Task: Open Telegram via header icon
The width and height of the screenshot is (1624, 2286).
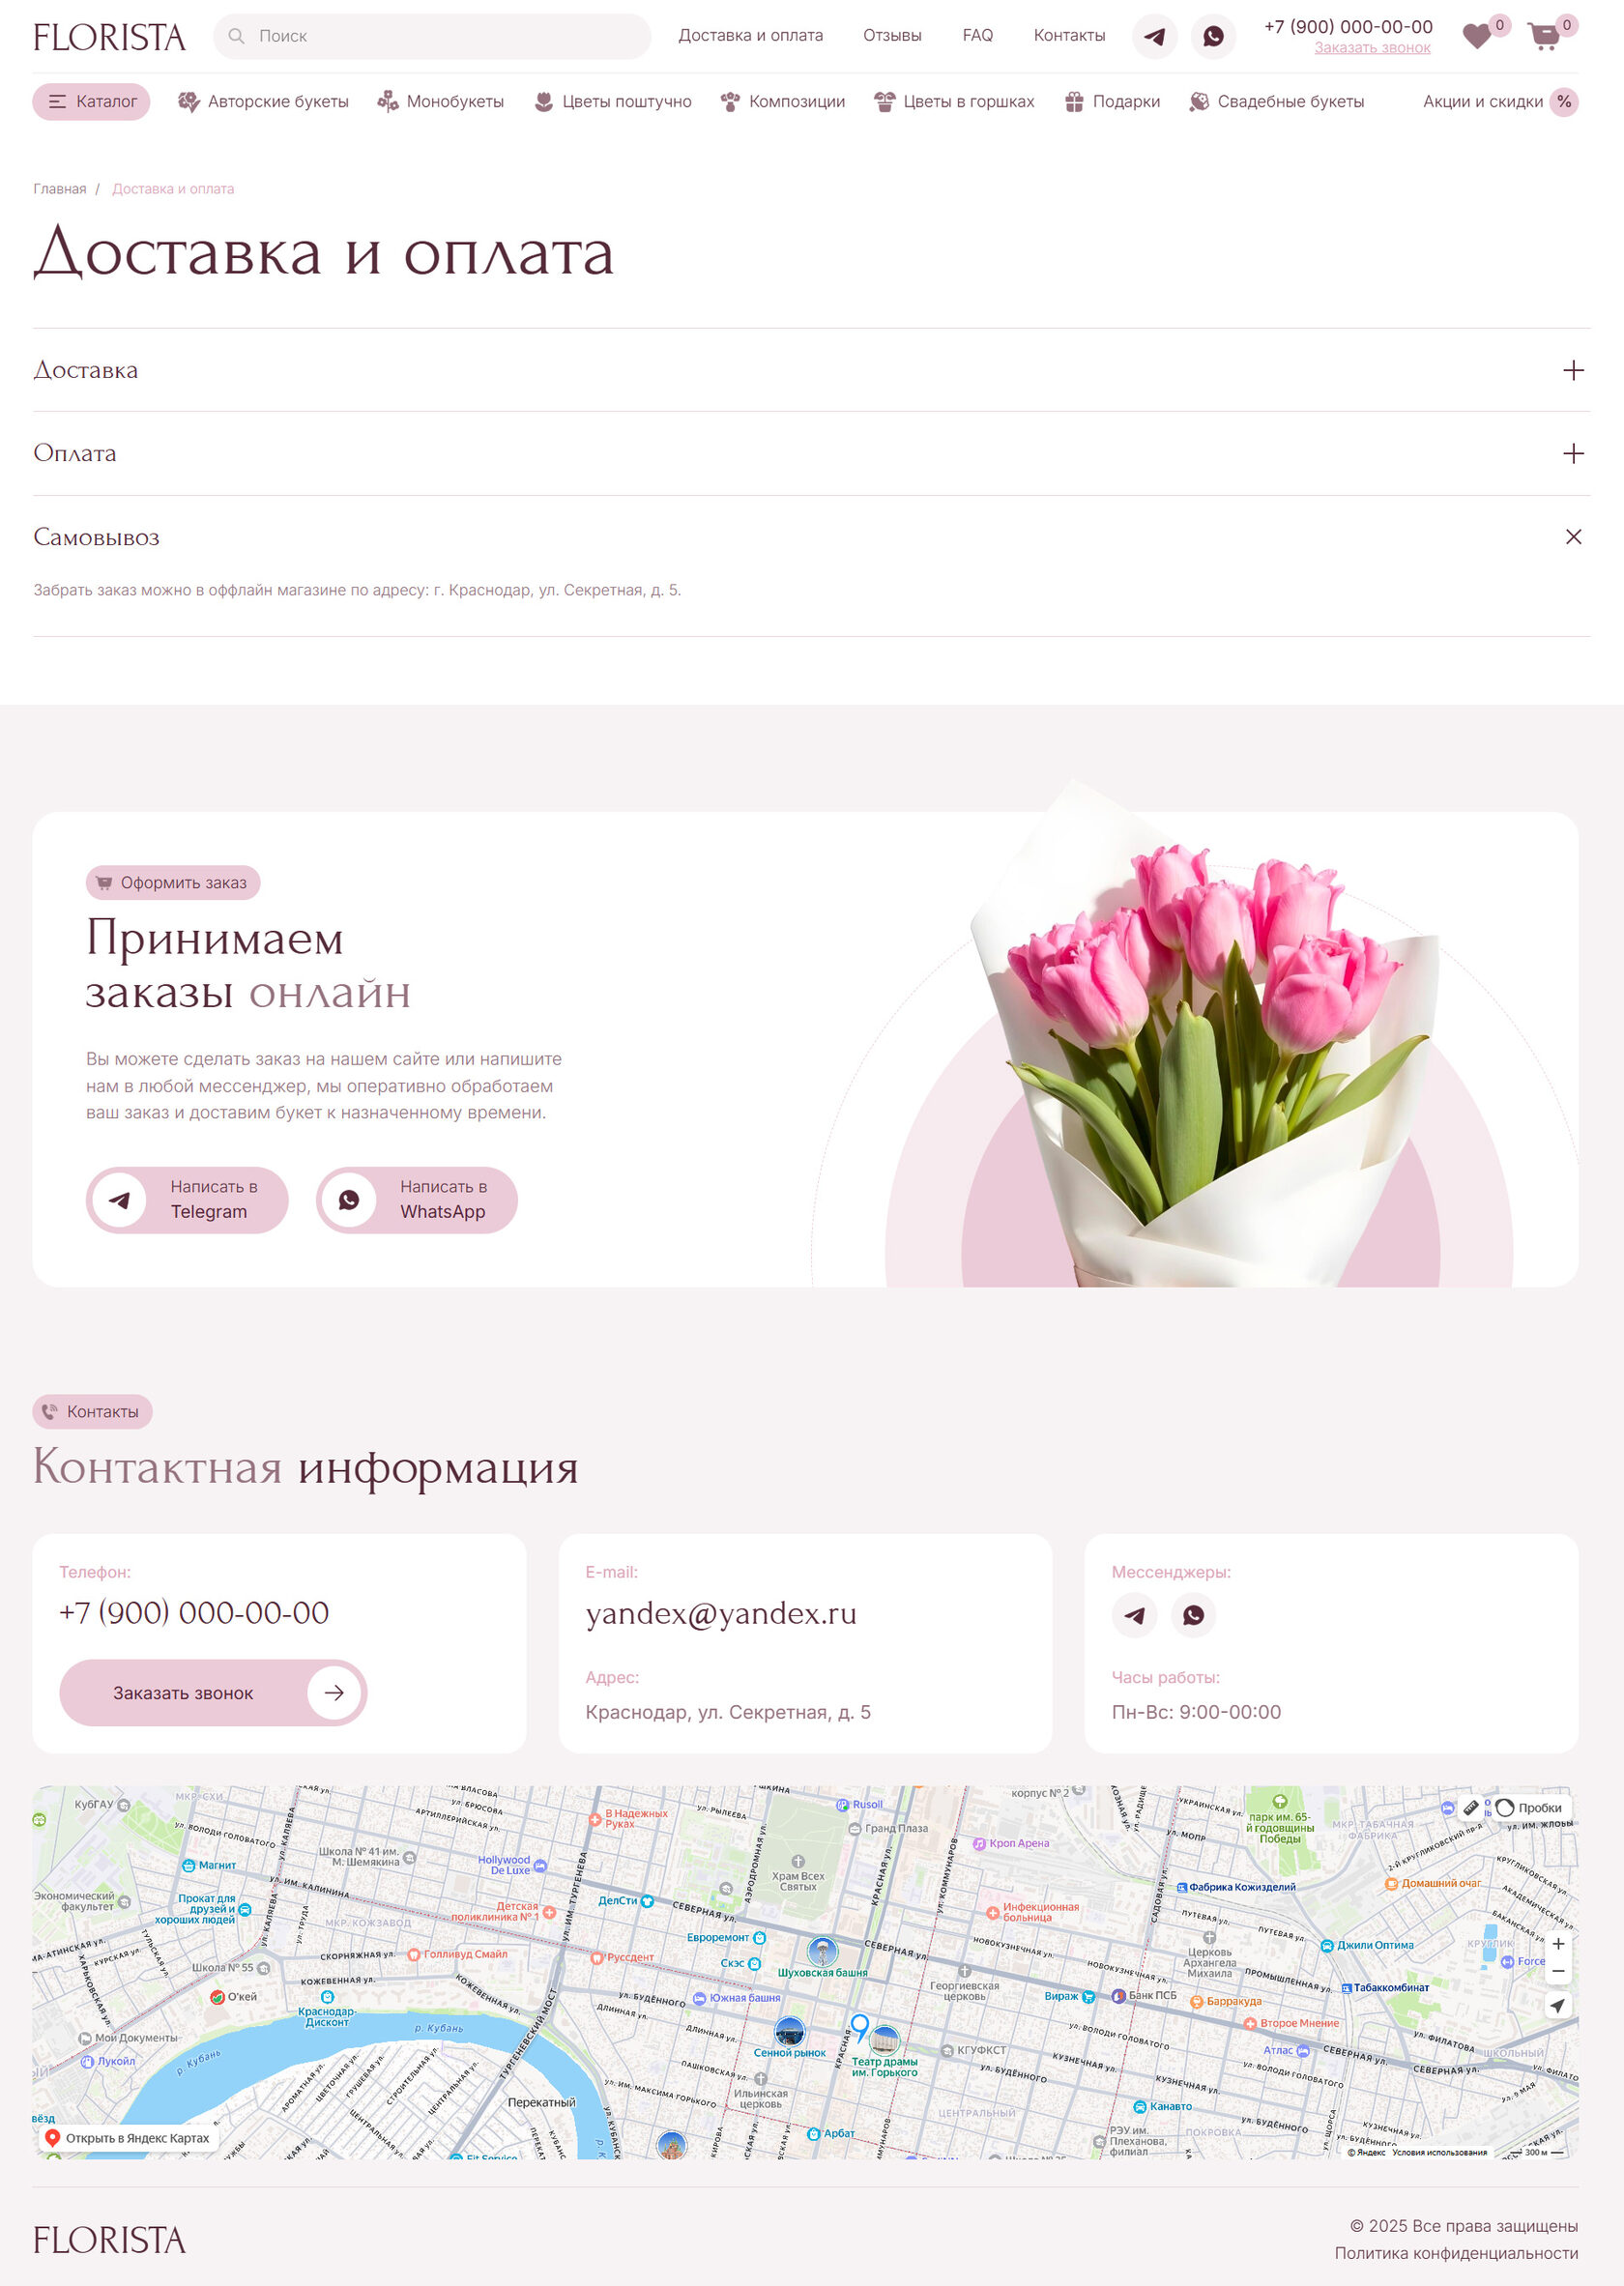Action: (x=1154, y=36)
